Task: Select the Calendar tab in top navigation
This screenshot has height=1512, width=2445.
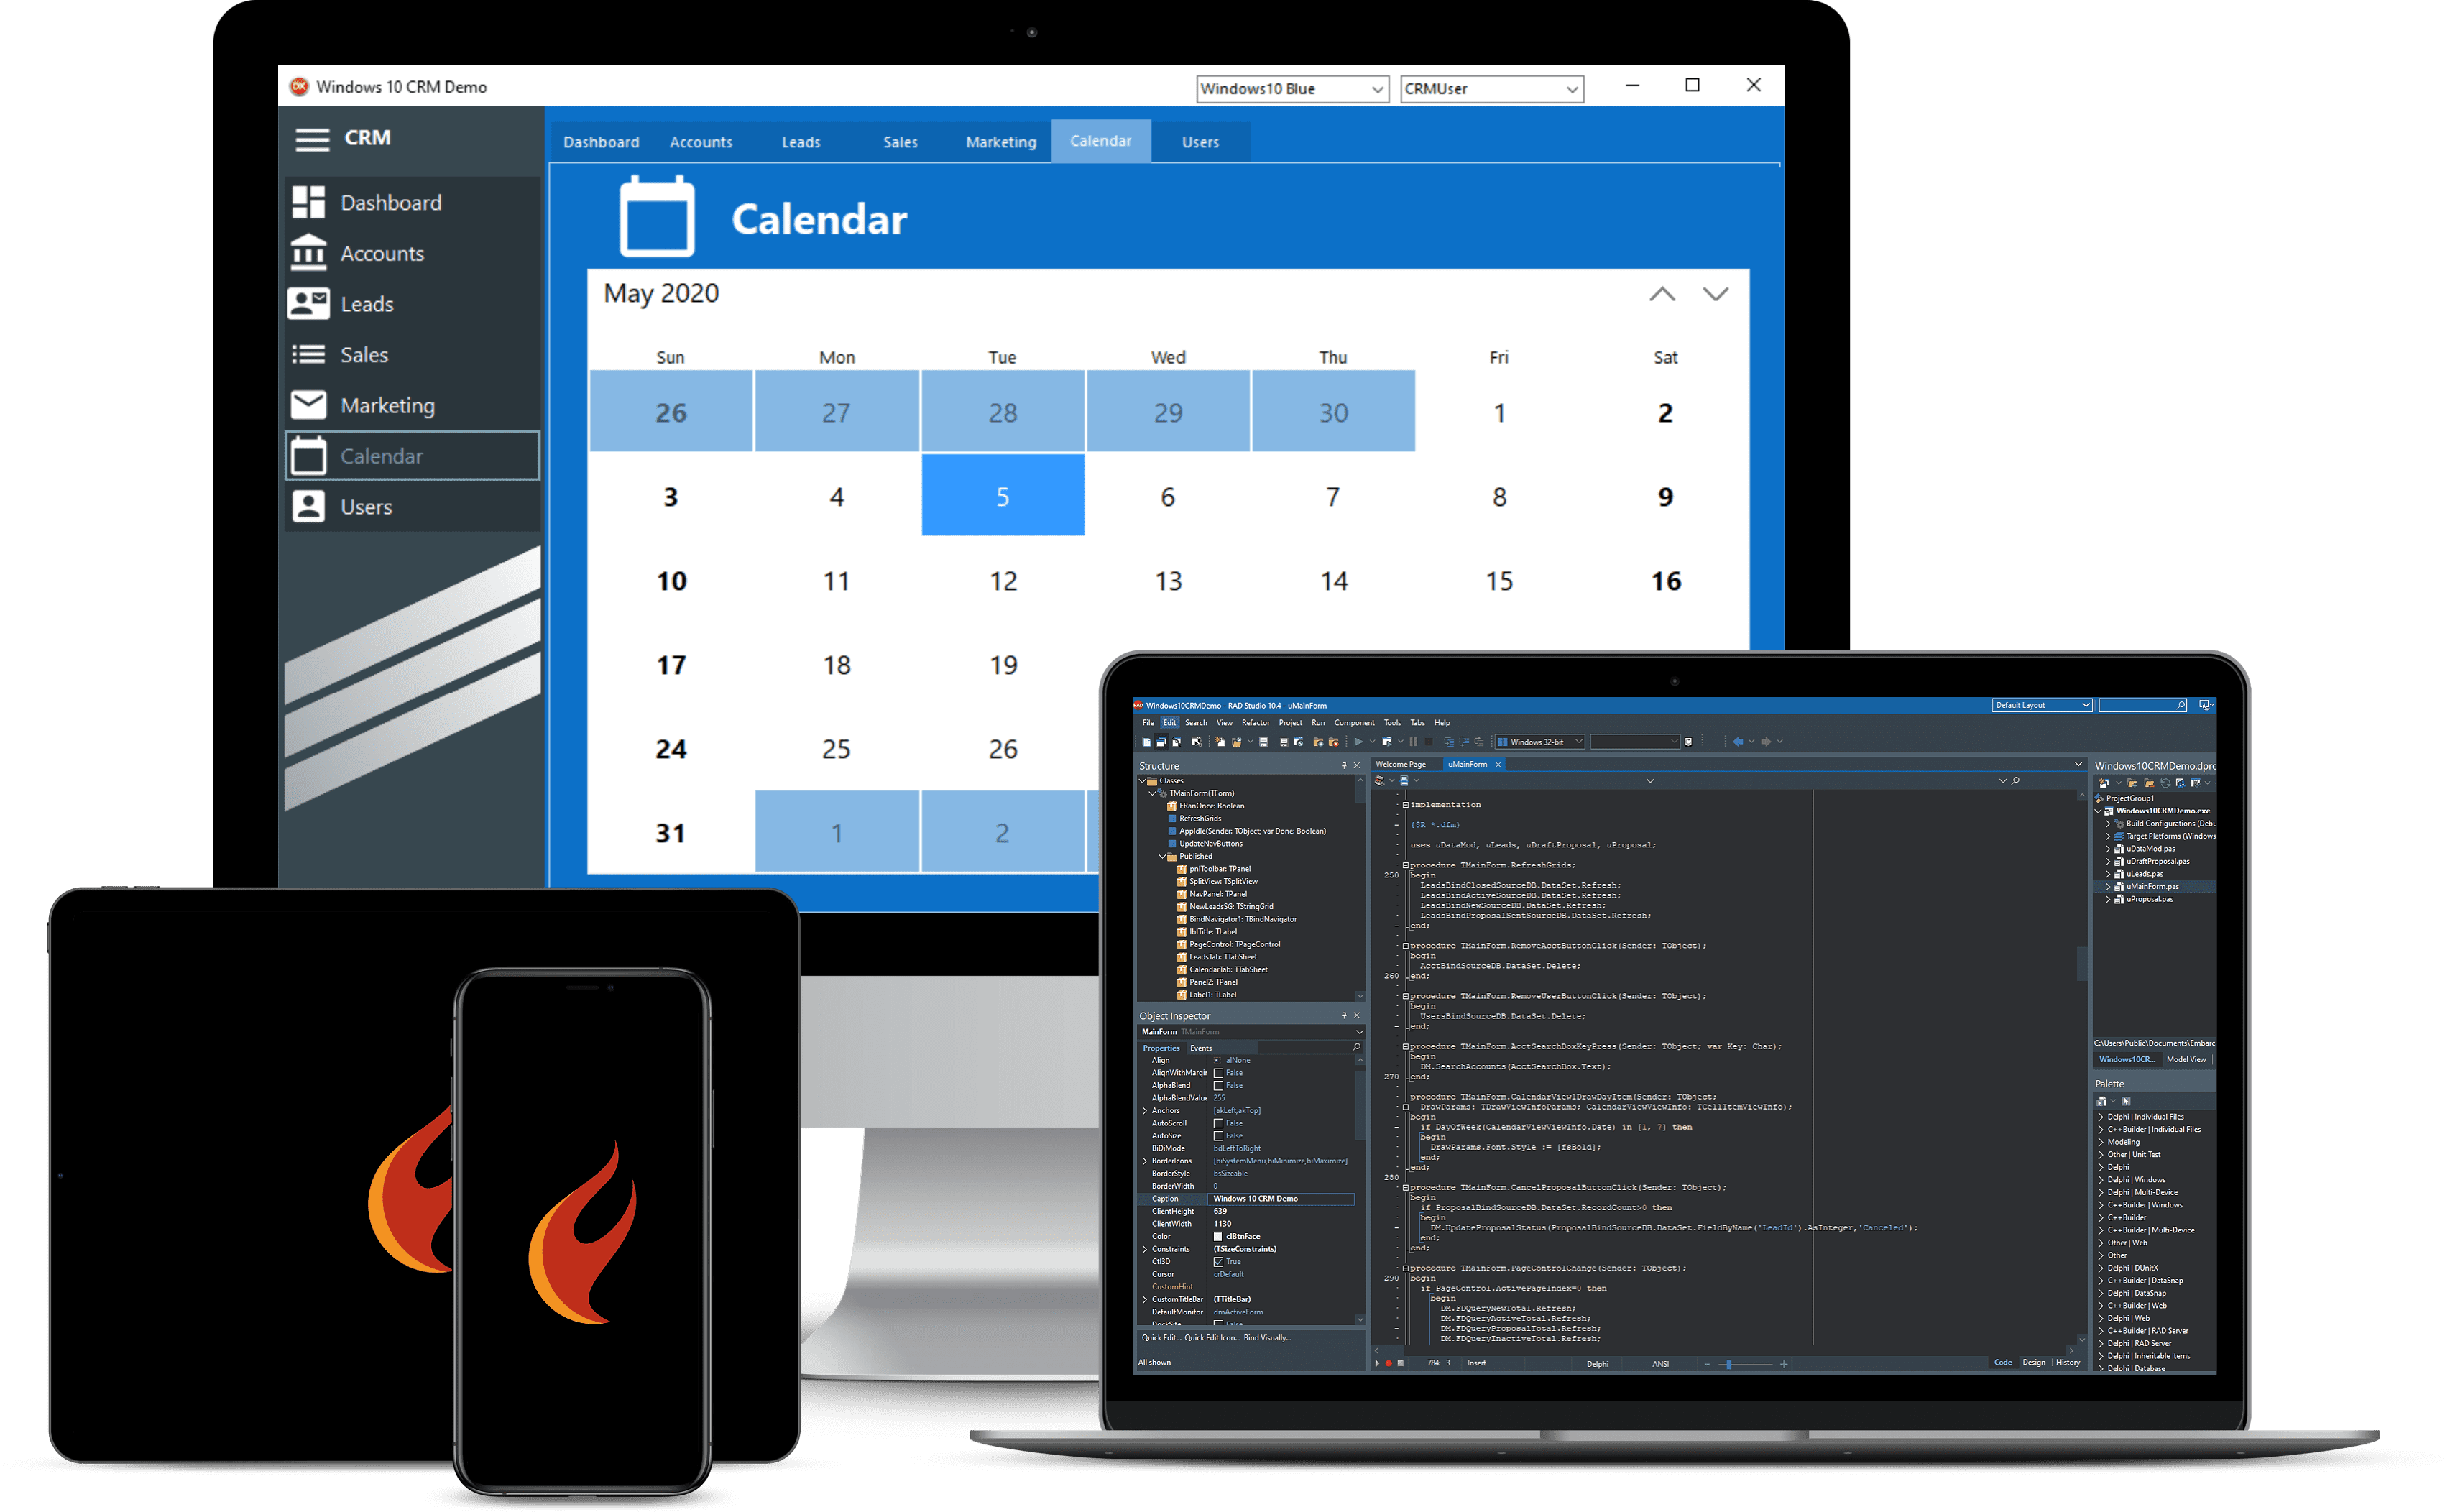Action: [1102, 143]
